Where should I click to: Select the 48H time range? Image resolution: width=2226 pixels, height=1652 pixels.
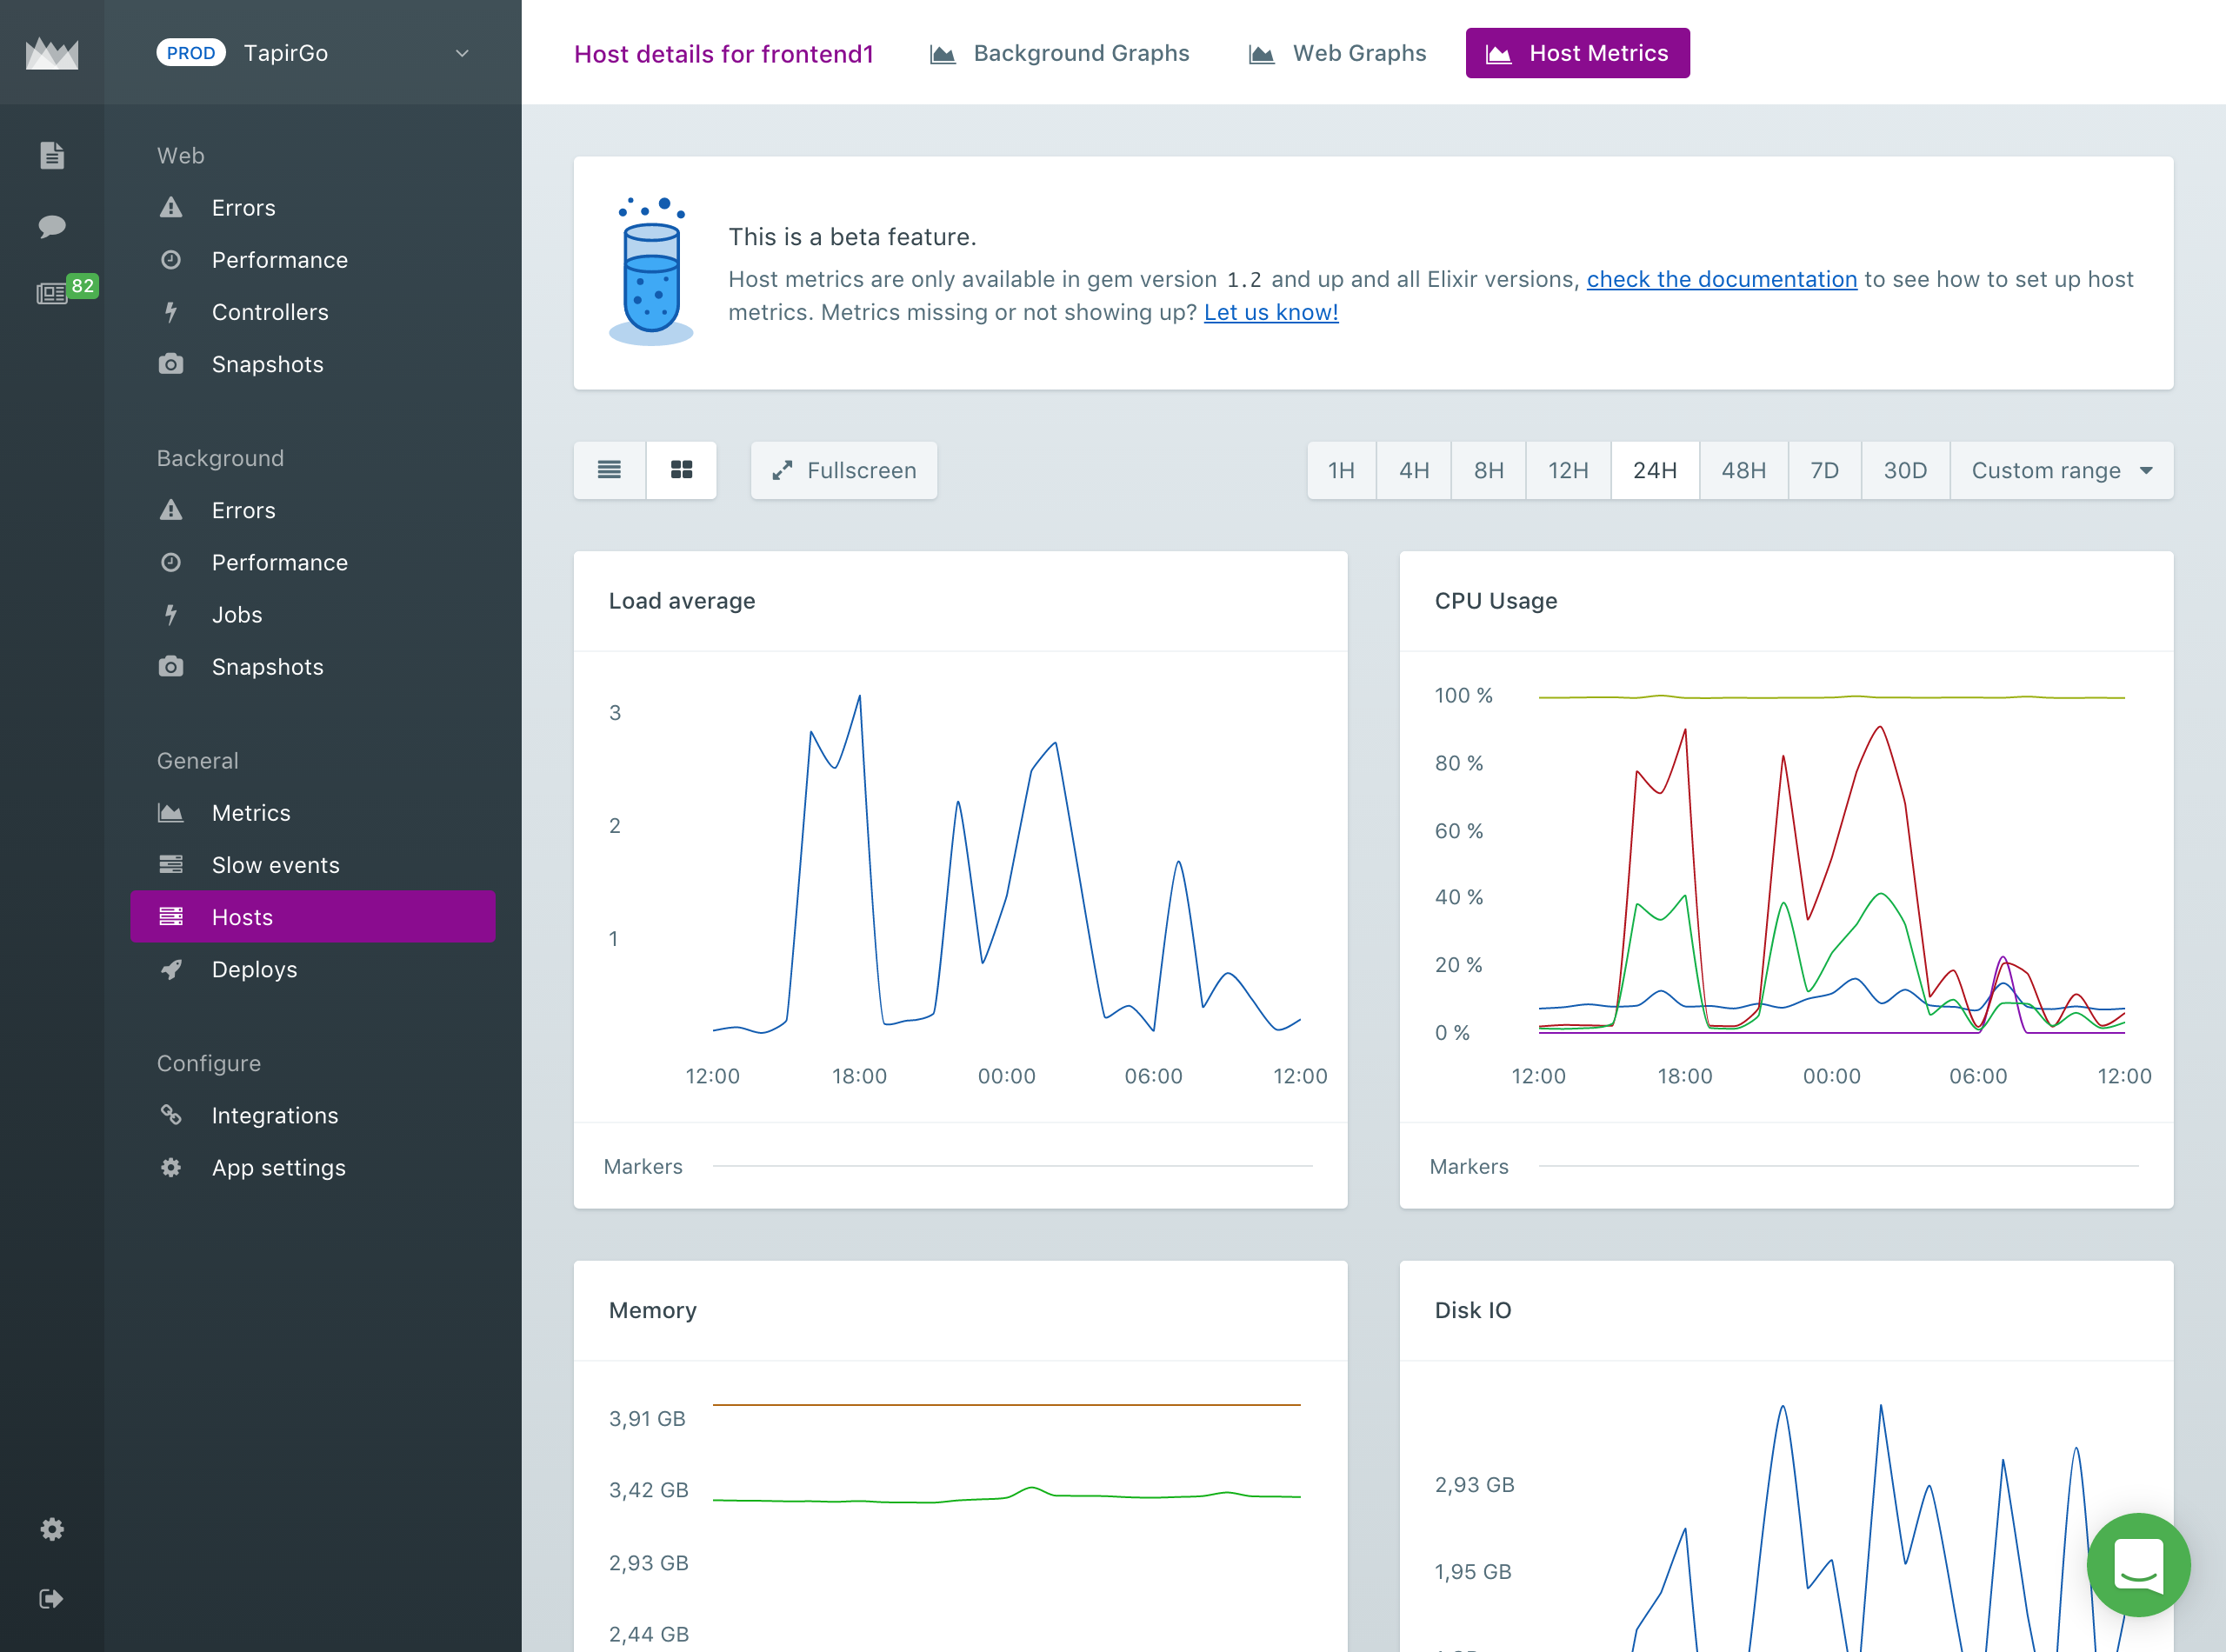click(x=1743, y=470)
